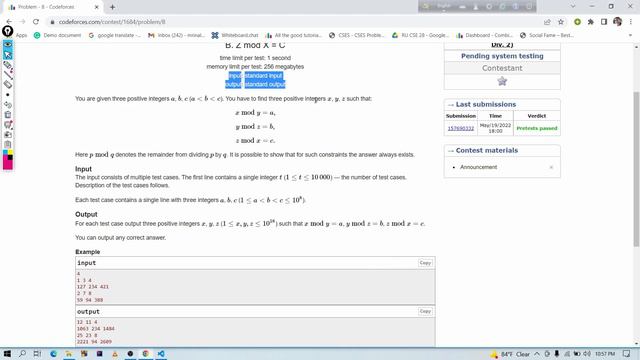Open submission 157690332 link
This screenshot has height=360, width=640.
pyautogui.click(x=460, y=128)
